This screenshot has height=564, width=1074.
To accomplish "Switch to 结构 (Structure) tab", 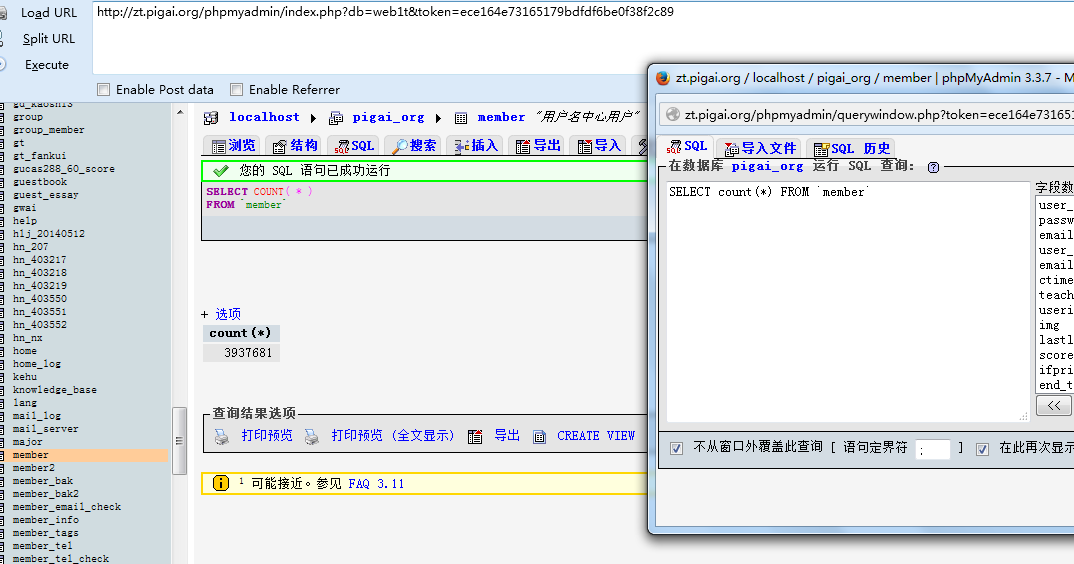I will coord(295,145).
